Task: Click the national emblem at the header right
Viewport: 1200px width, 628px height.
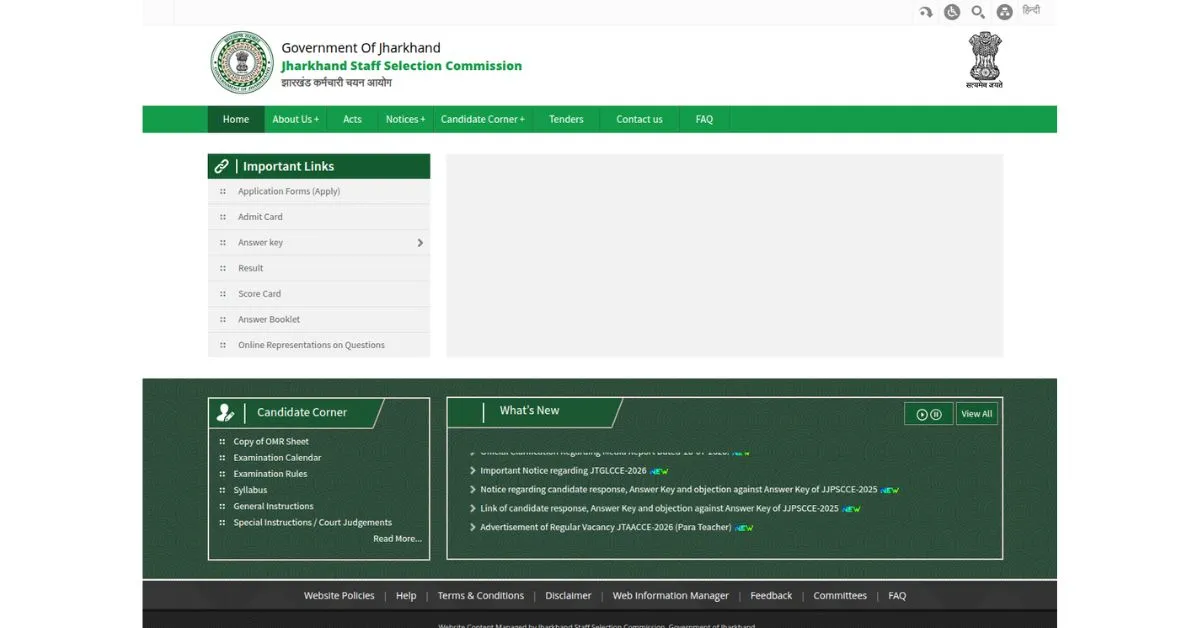Action: (x=984, y=60)
